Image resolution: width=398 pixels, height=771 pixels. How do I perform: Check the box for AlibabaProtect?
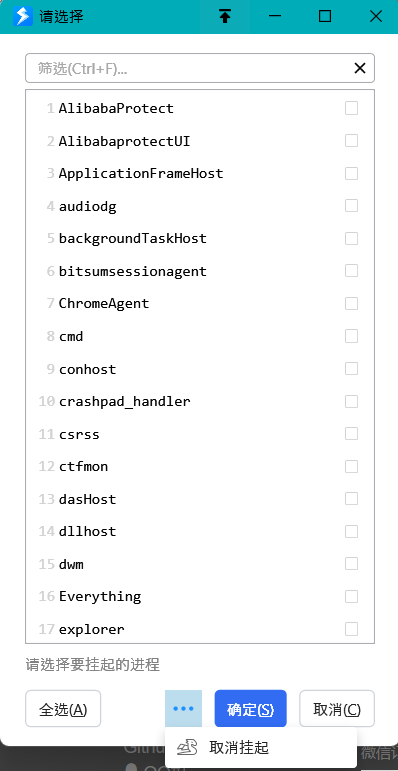click(351, 108)
